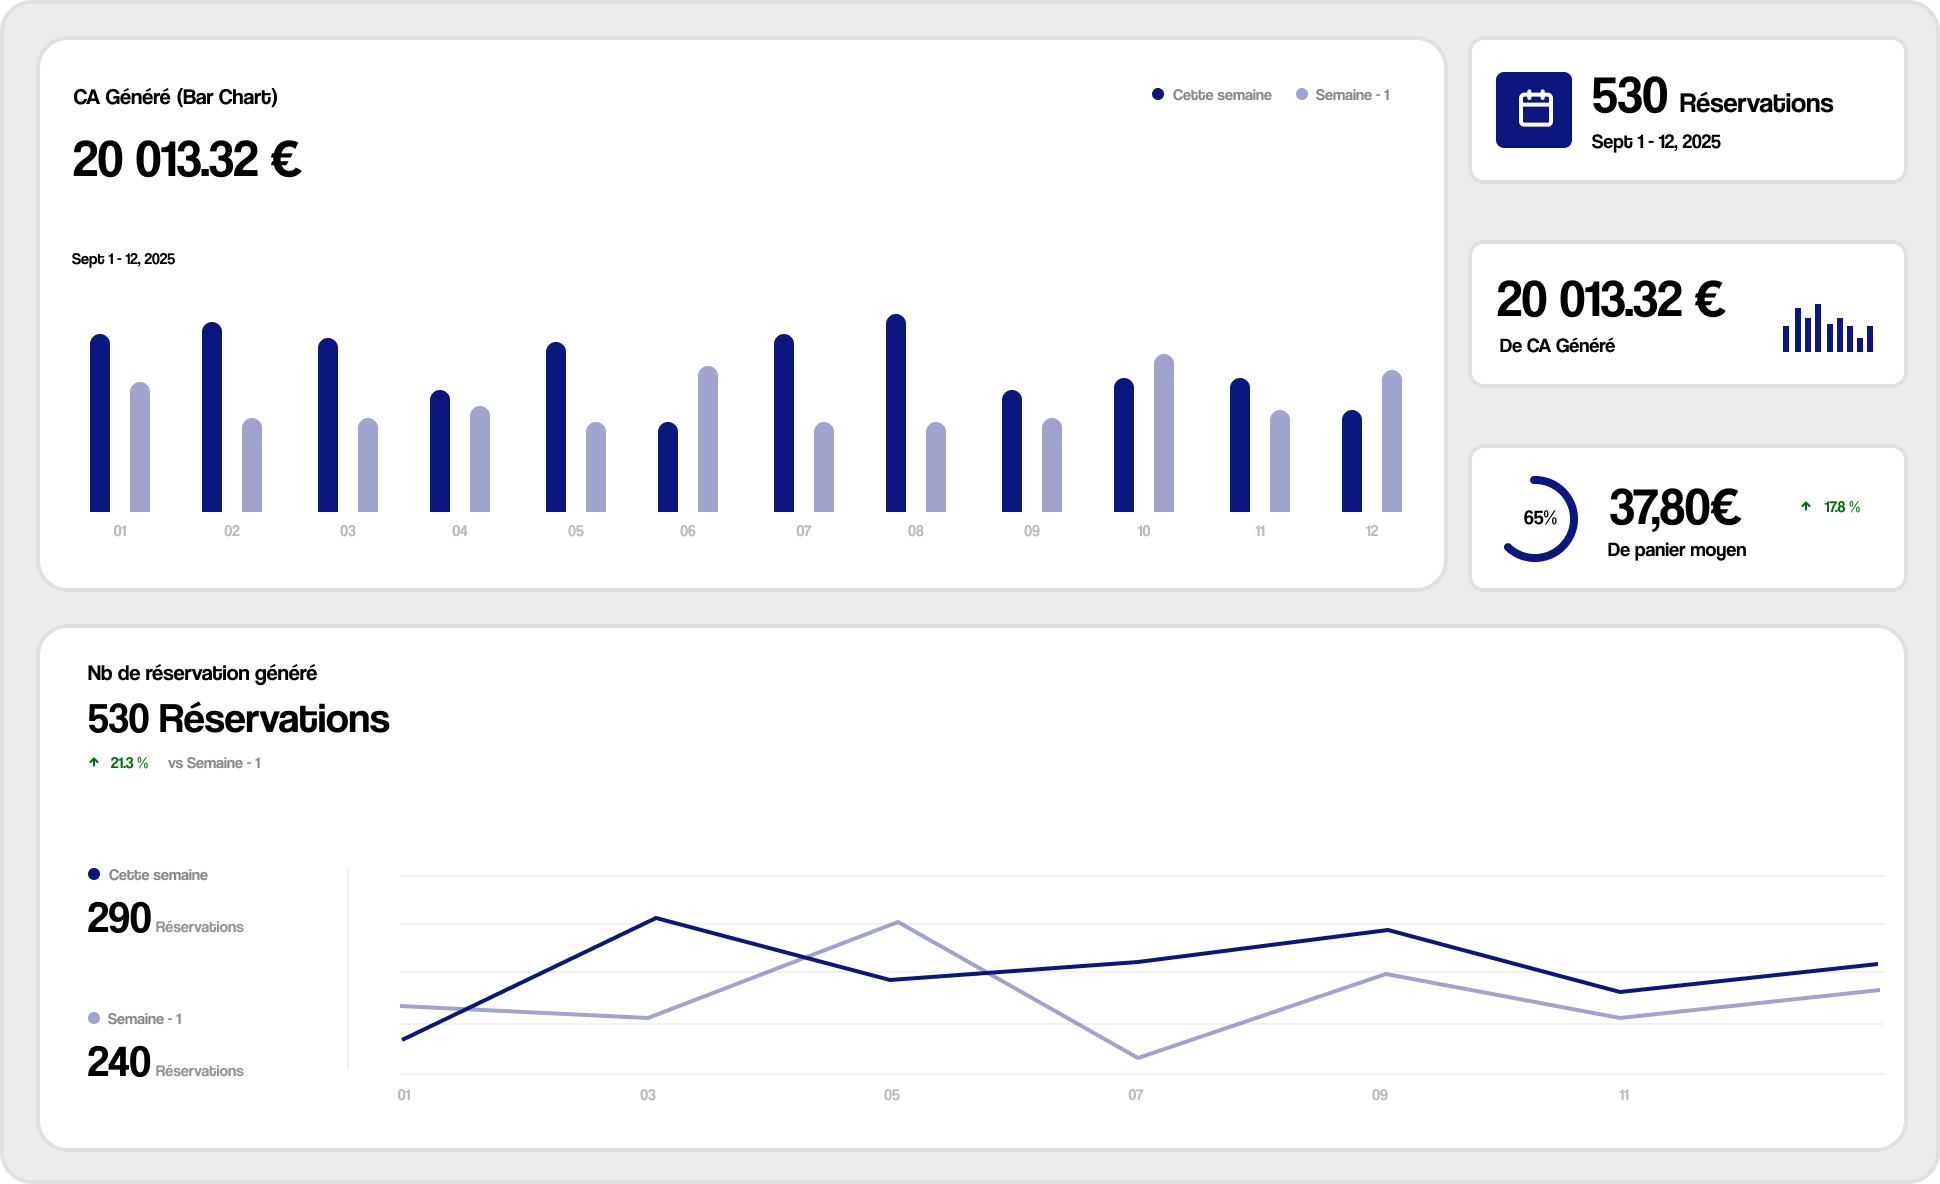Screen dimensions: 1940x1184
Task: Click the '530 Réservations' card heading at top right
Action: (1712, 98)
